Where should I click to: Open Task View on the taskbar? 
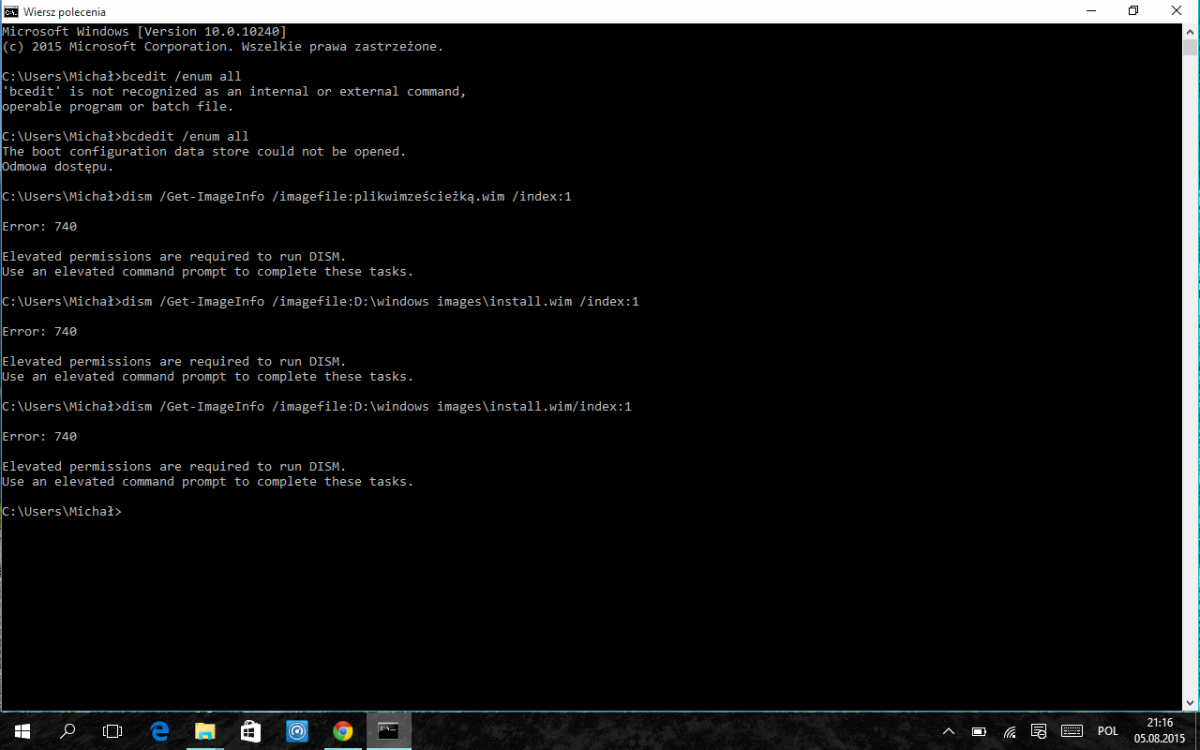click(113, 731)
